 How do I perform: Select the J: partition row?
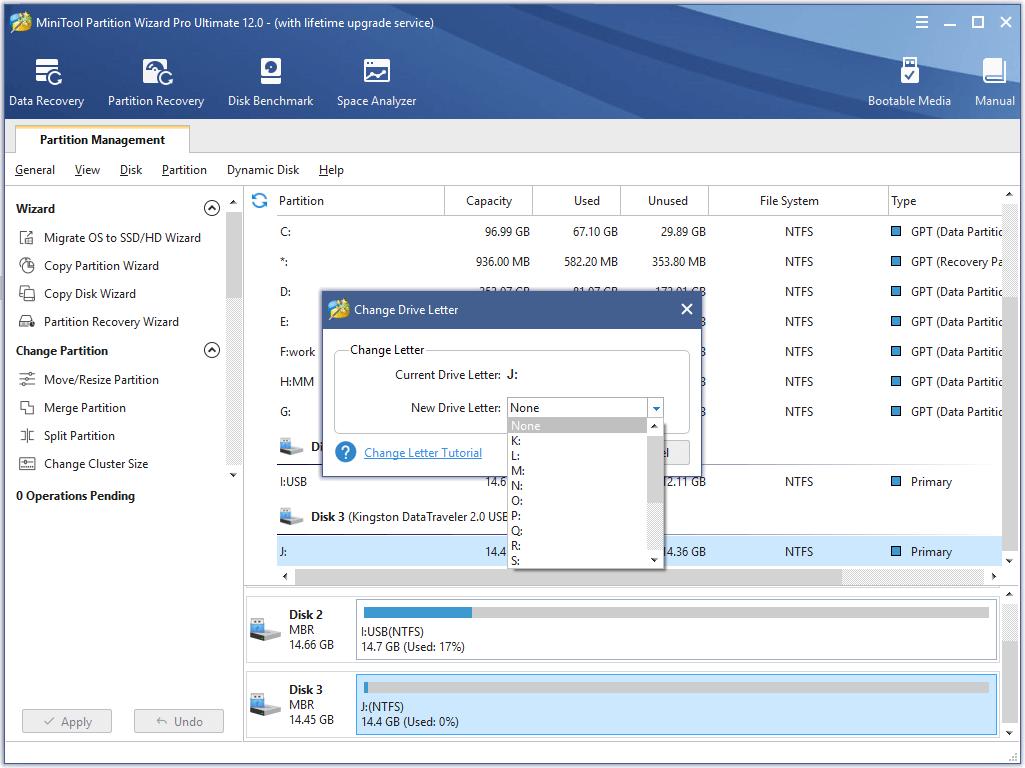(639, 552)
